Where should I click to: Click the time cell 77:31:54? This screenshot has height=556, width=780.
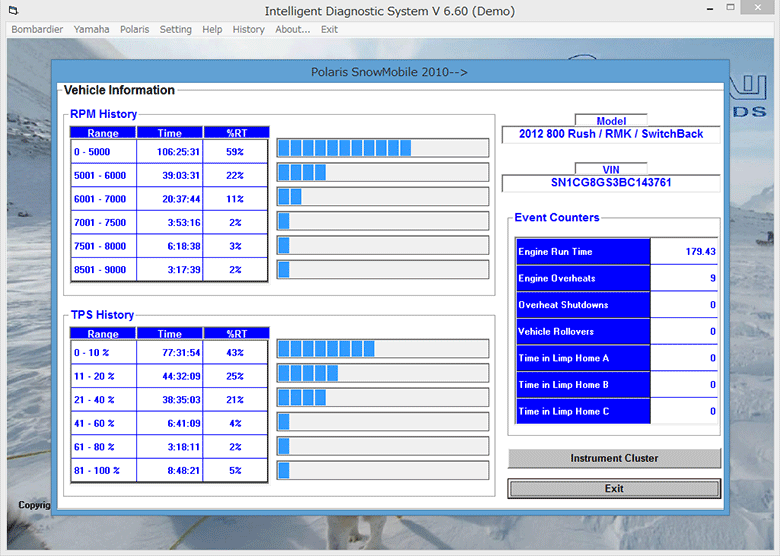tap(170, 353)
